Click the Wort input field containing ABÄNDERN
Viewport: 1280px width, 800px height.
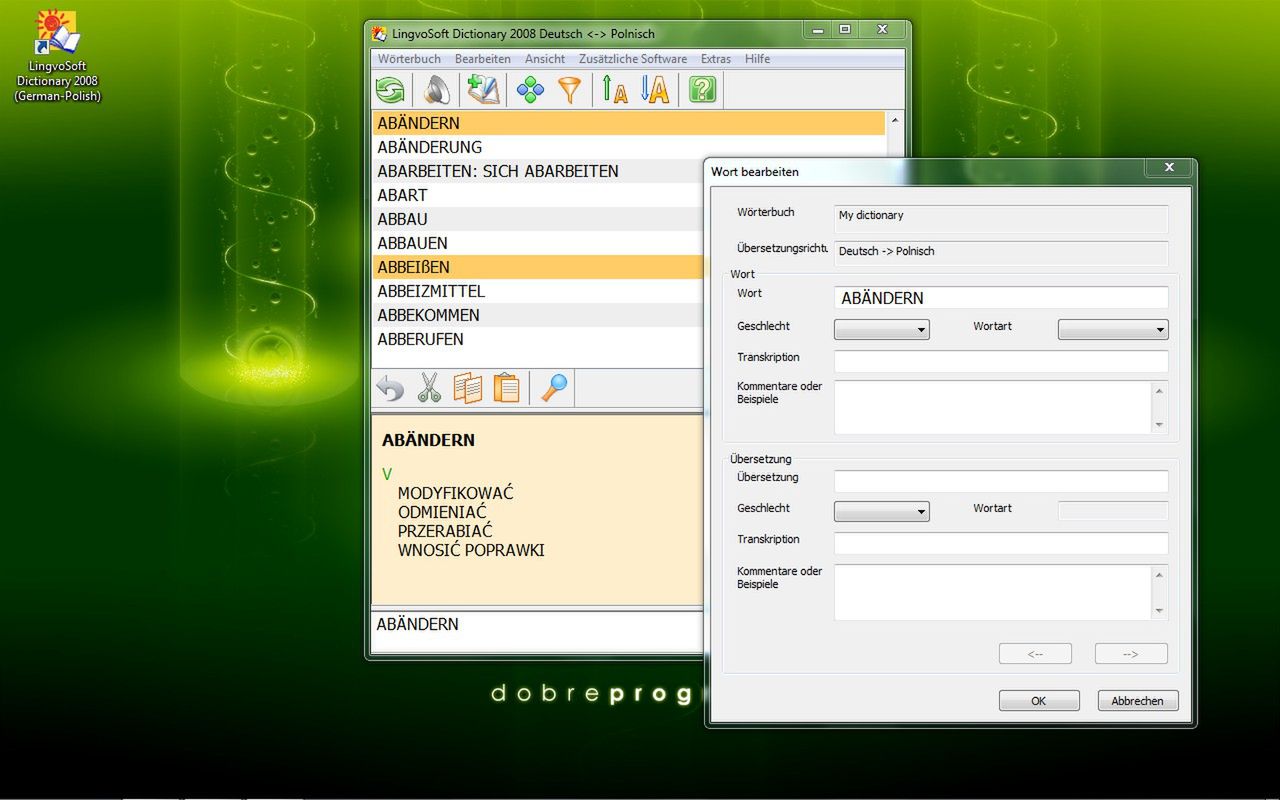click(1001, 298)
